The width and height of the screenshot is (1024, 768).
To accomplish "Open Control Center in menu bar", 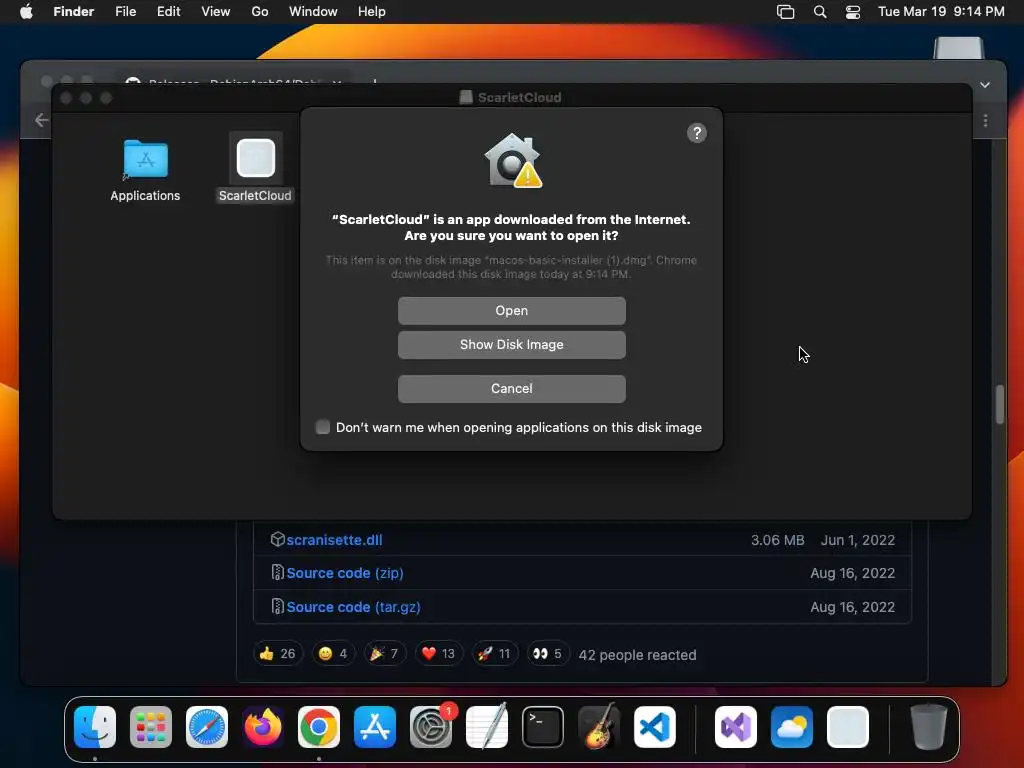I will tap(853, 12).
